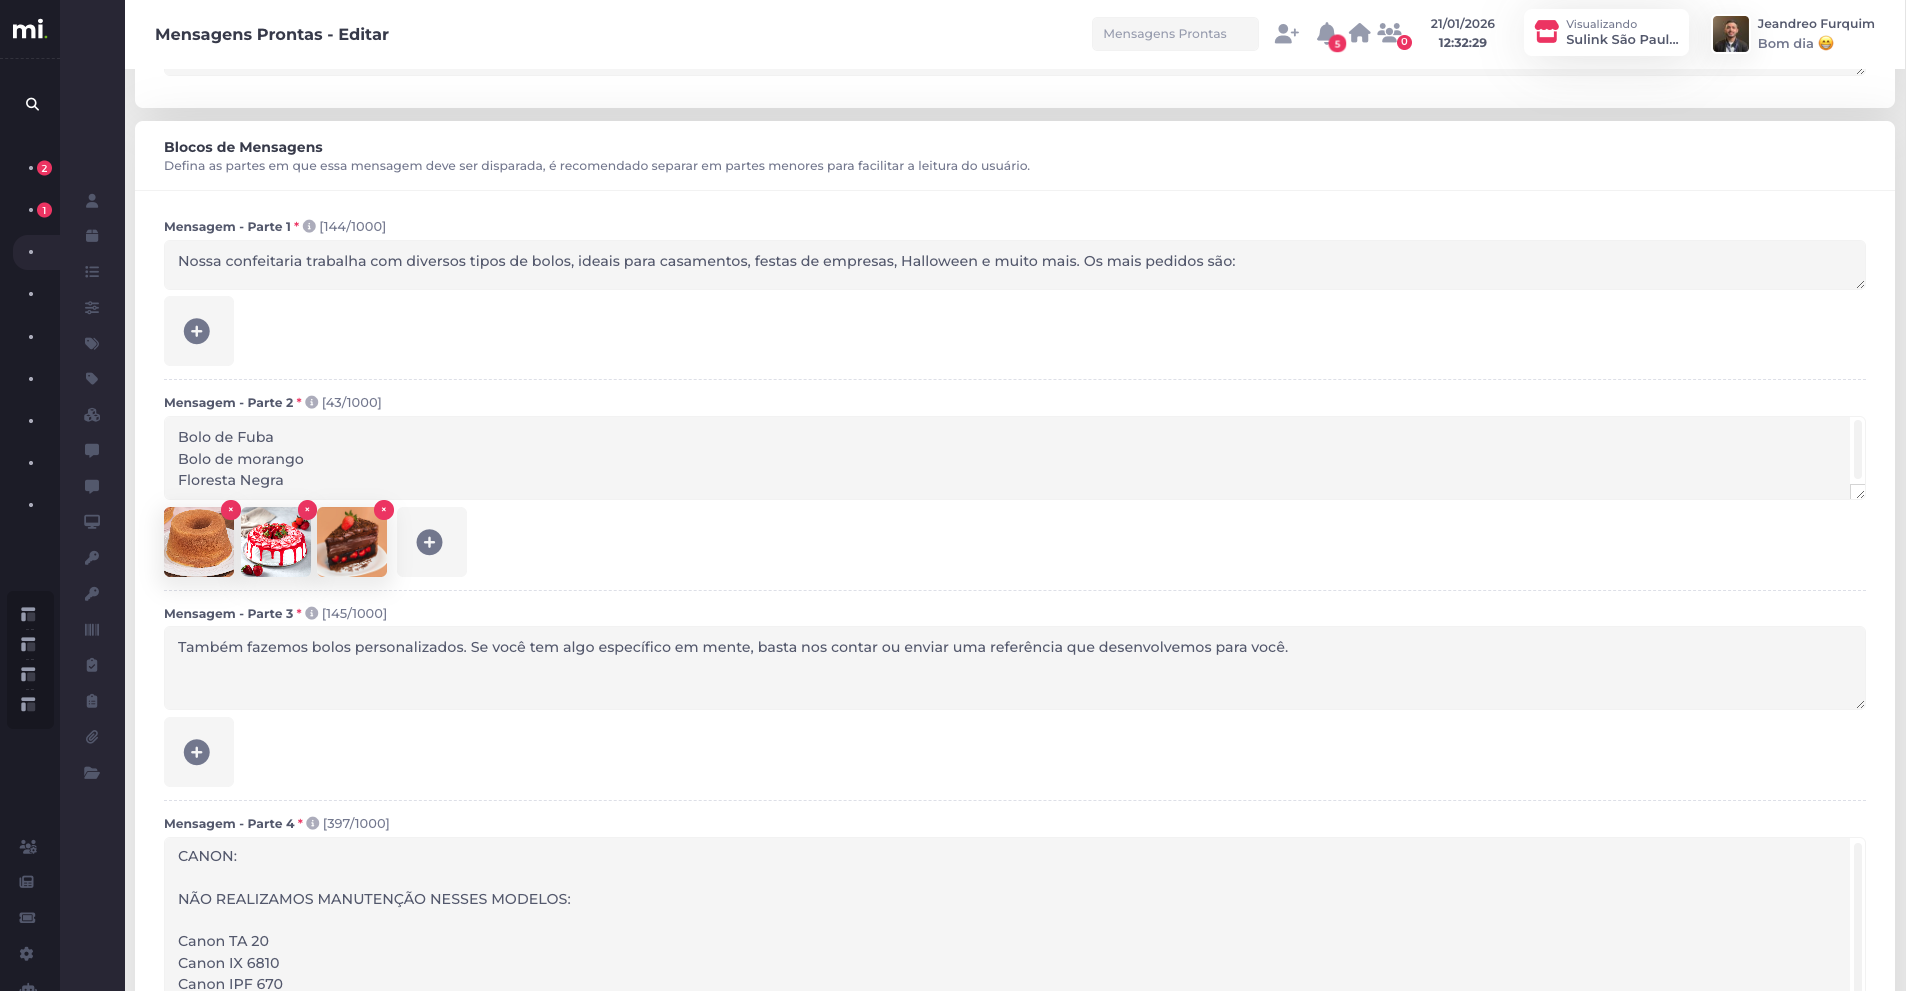This screenshot has height=991, width=1906.
Task: Open the Visualizando Sulink São Paulo selector
Action: [x=1605, y=33]
